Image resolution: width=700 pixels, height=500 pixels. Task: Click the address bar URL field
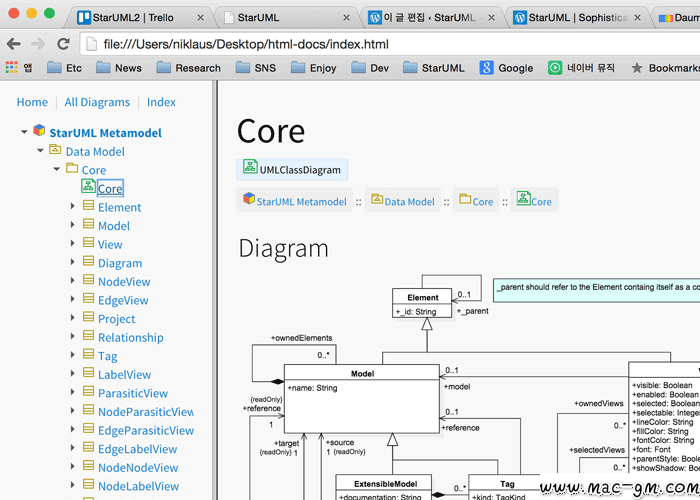pos(389,44)
